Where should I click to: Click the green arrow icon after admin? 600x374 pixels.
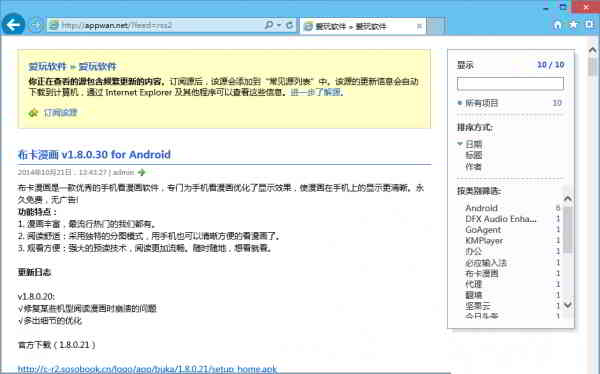tap(142, 172)
